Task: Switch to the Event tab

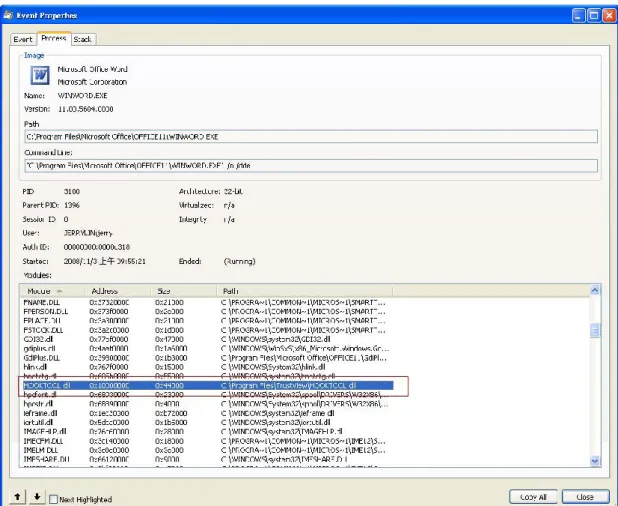Action: tap(23, 39)
